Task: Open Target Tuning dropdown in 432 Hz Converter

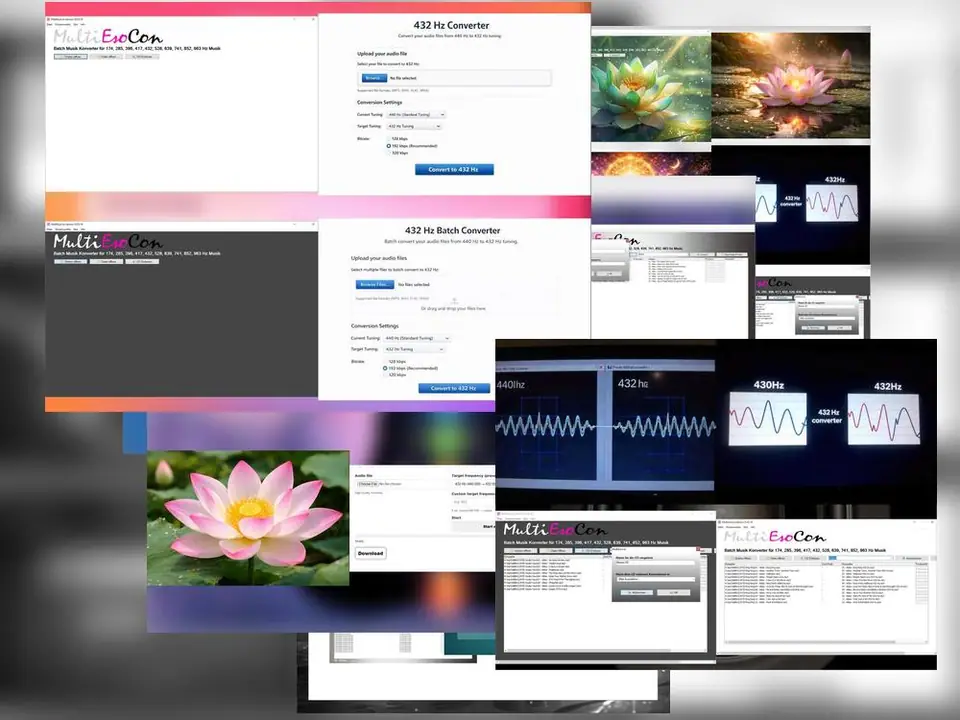Action: 412,127
